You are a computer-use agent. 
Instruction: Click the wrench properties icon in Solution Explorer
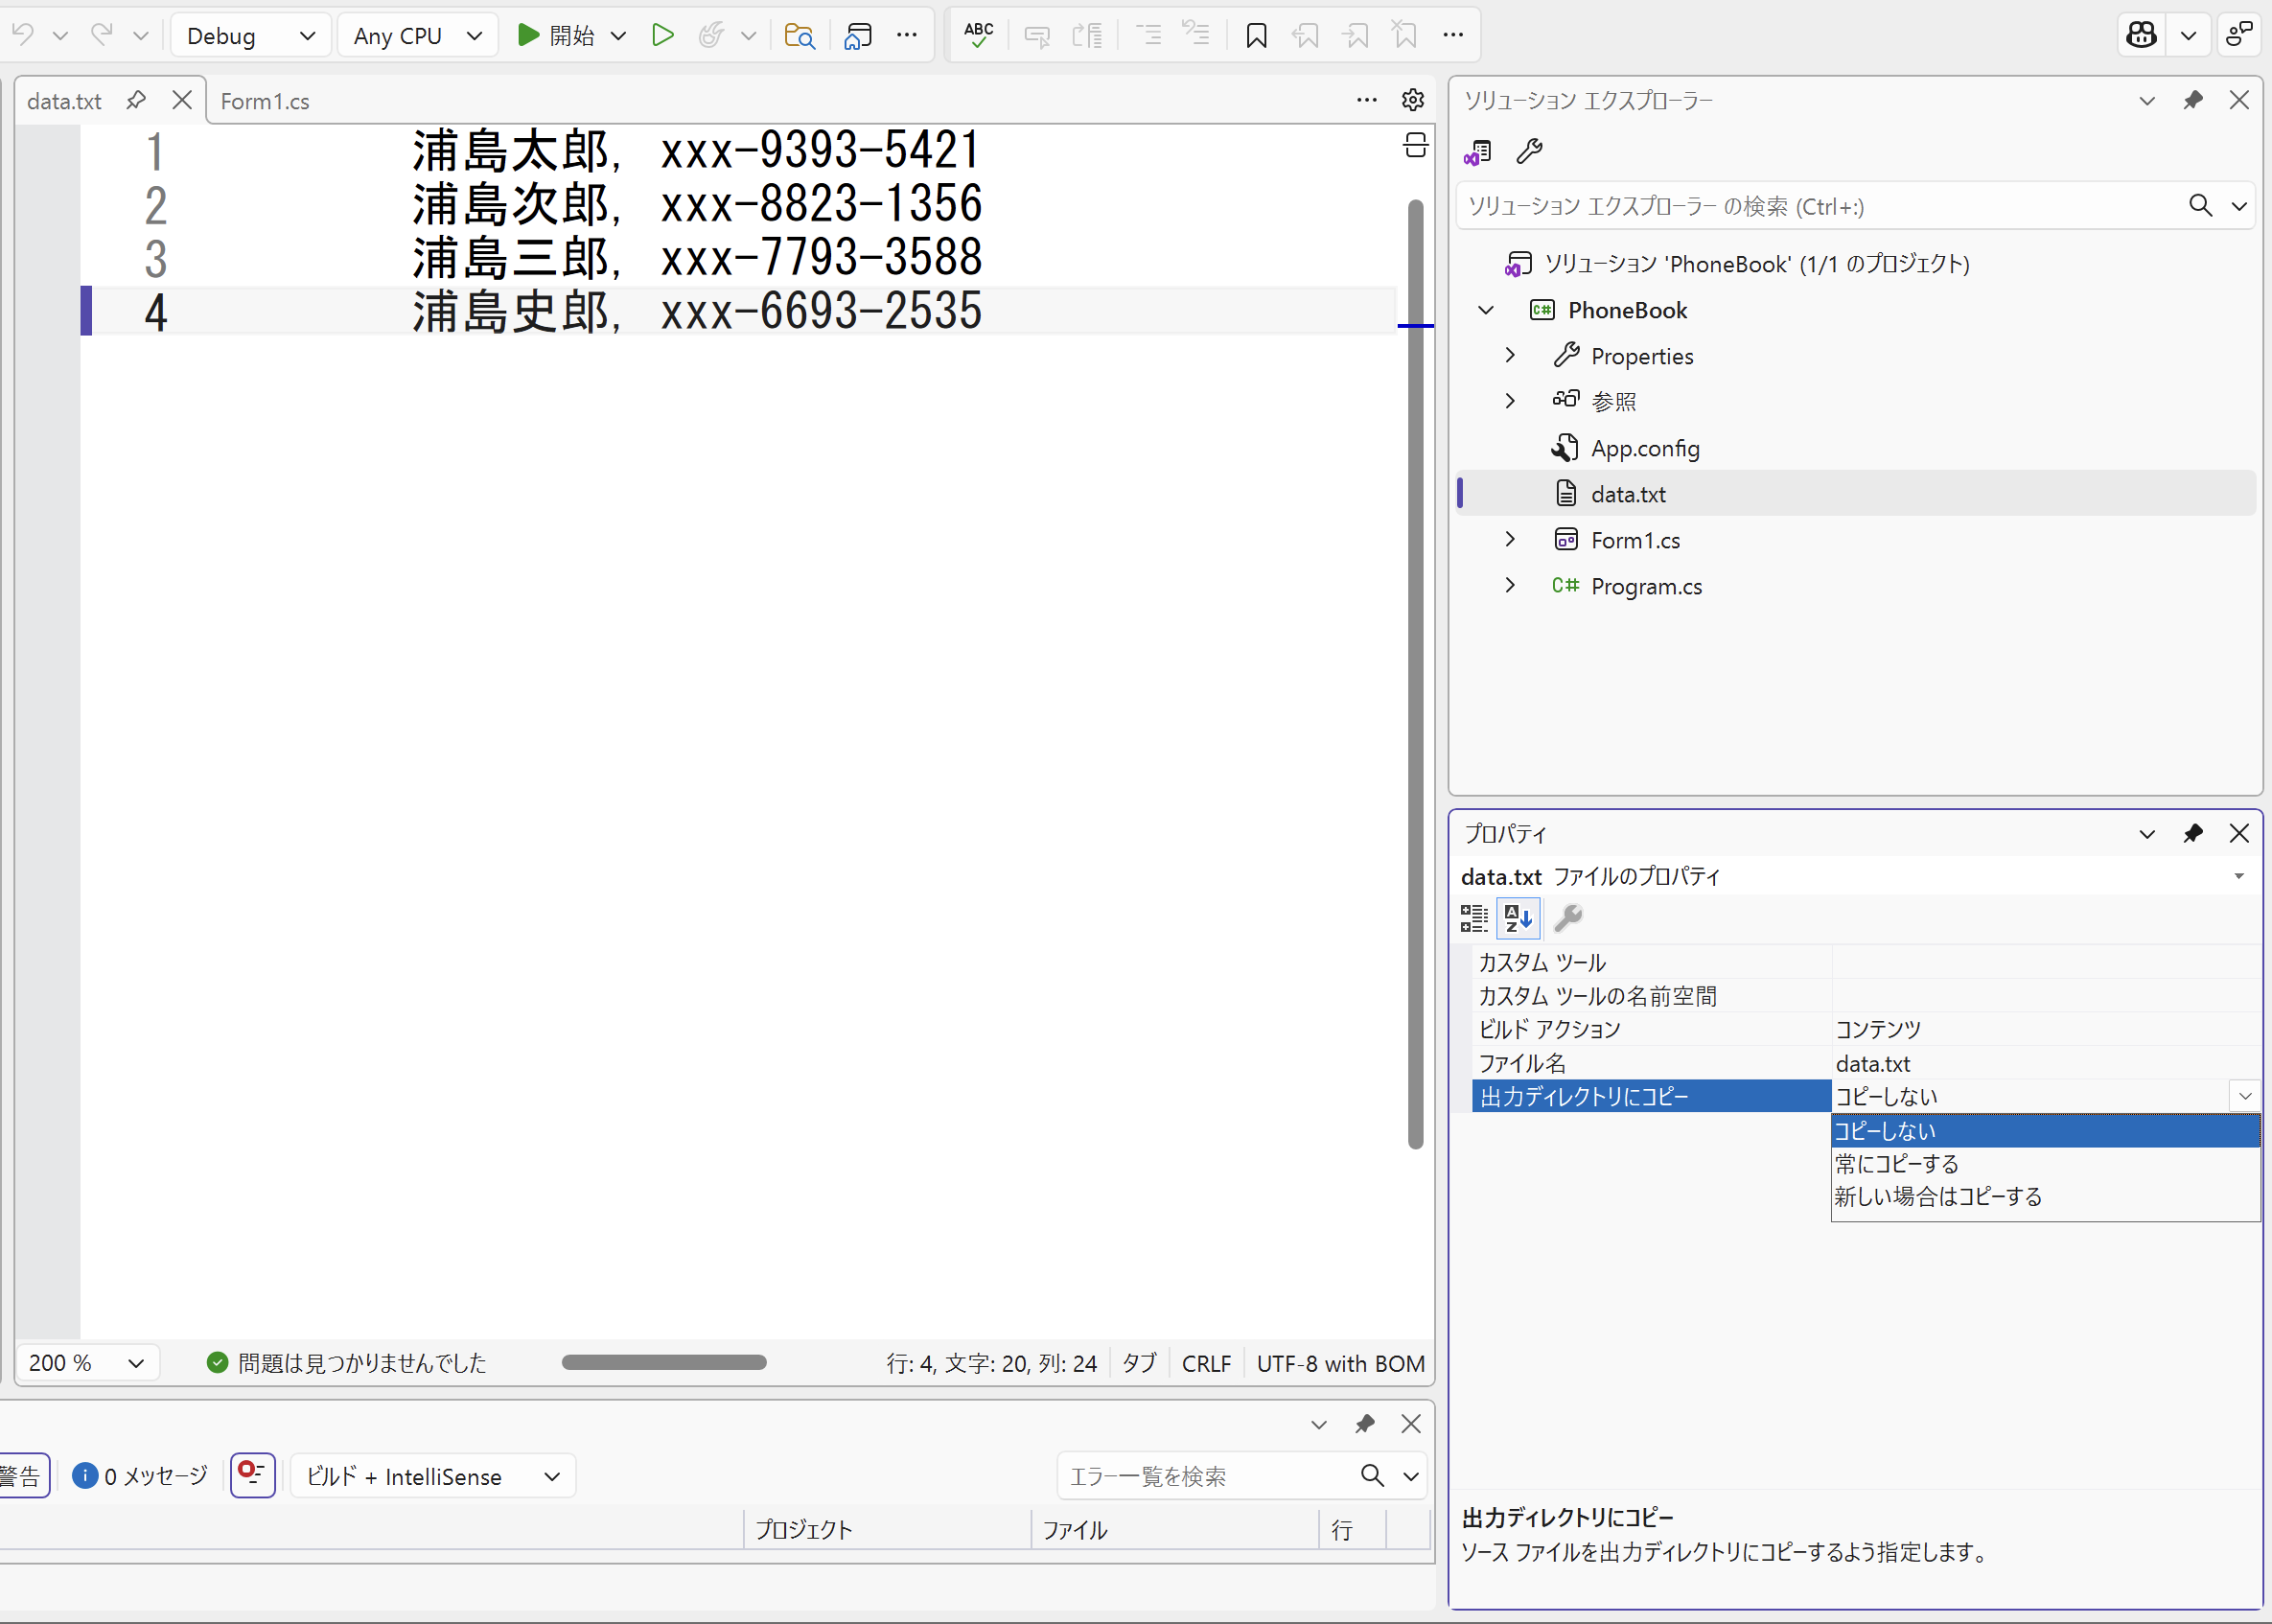pos(1529,152)
